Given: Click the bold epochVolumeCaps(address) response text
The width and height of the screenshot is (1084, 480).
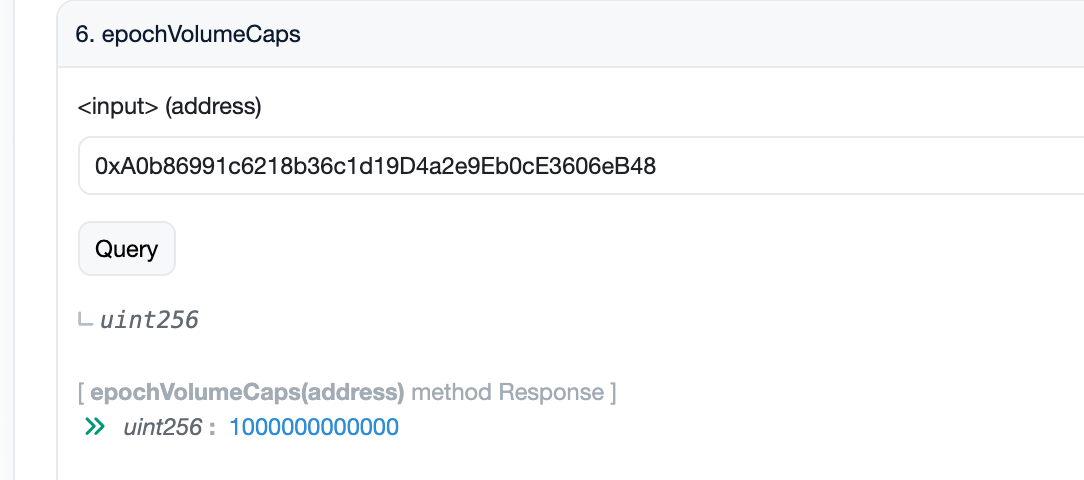Looking at the screenshot, I should coord(247,391).
